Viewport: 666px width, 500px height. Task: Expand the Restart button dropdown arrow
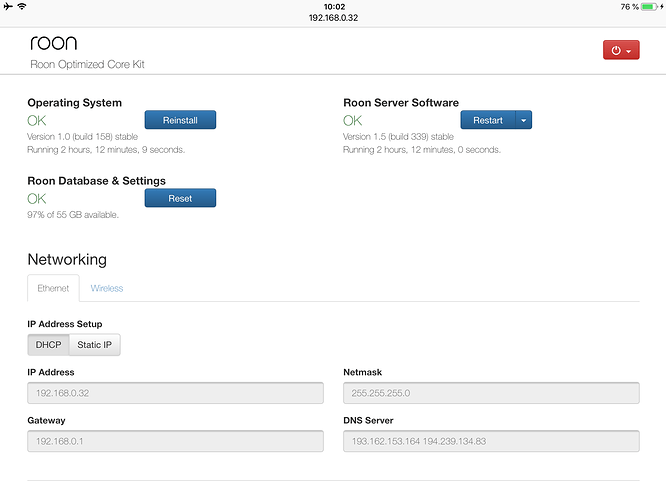(523, 120)
